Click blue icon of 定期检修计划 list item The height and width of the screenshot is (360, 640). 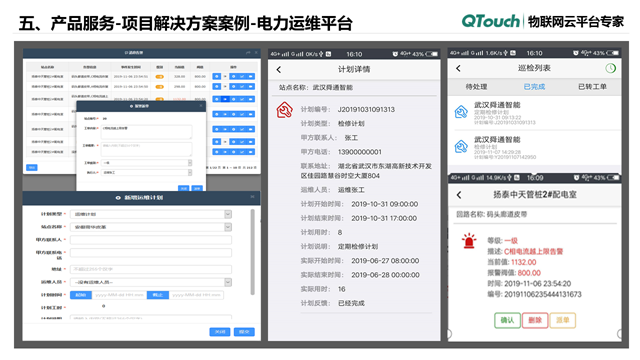(461, 111)
